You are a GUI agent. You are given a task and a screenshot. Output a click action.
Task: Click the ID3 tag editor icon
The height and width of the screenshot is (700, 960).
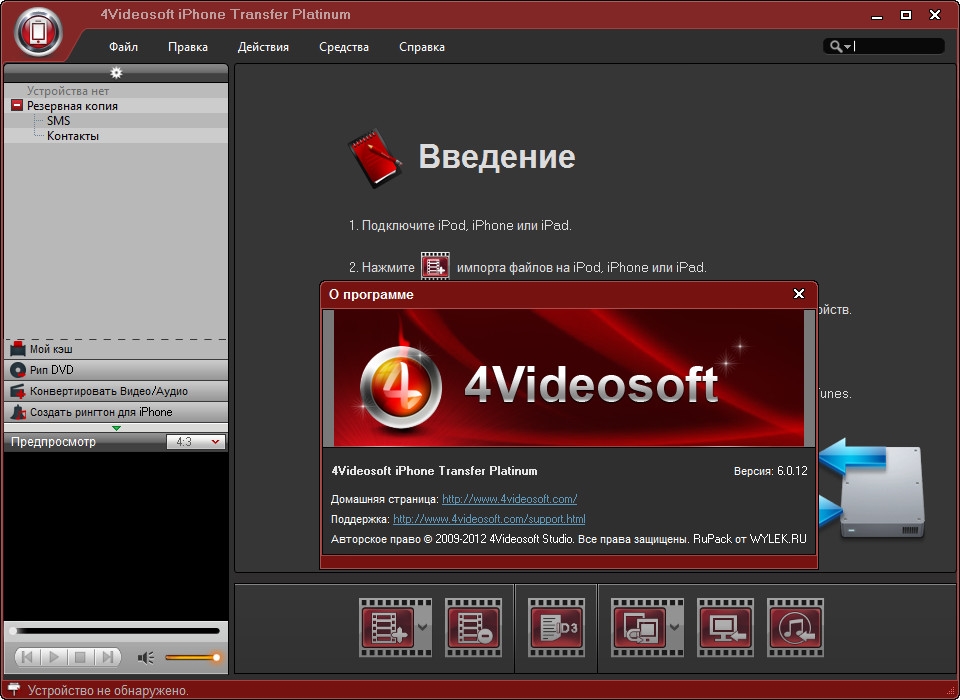pos(557,628)
